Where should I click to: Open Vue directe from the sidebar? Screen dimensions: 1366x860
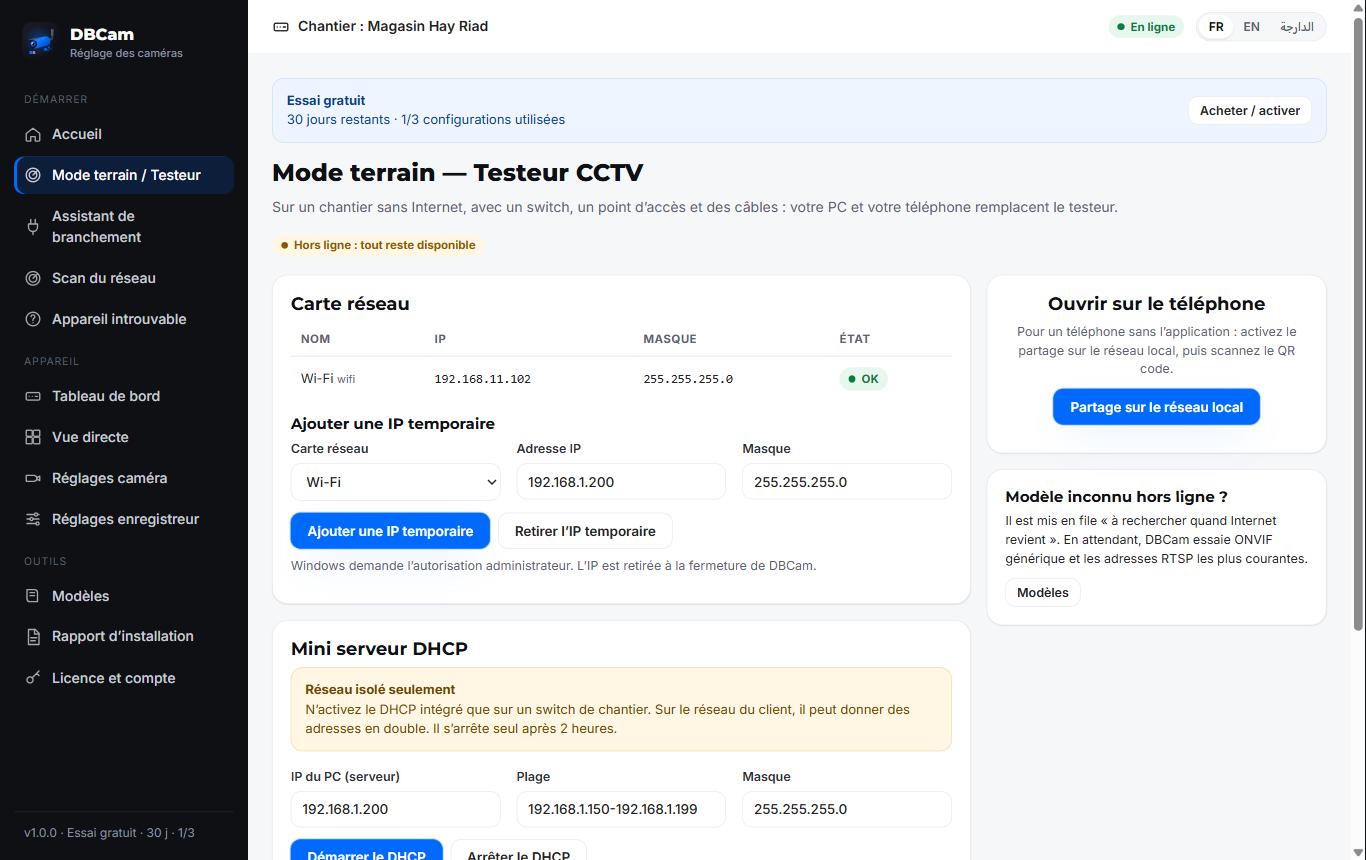tap(124, 437)
